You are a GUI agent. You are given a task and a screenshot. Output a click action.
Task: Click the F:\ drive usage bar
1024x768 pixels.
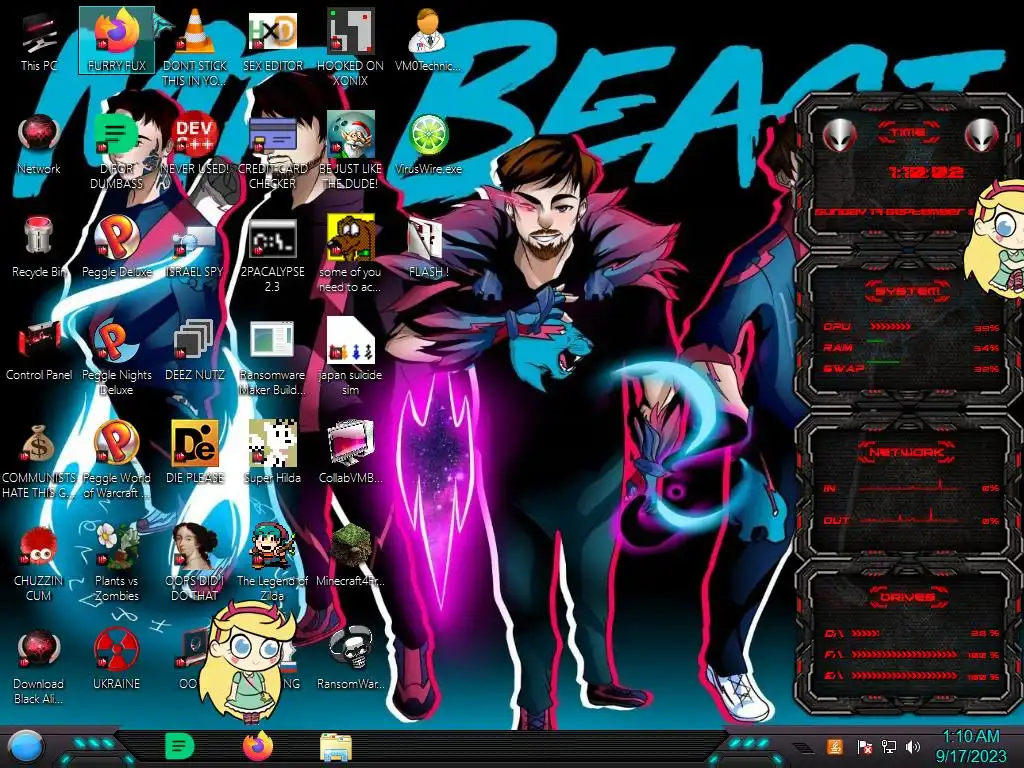tap(904, 654)
